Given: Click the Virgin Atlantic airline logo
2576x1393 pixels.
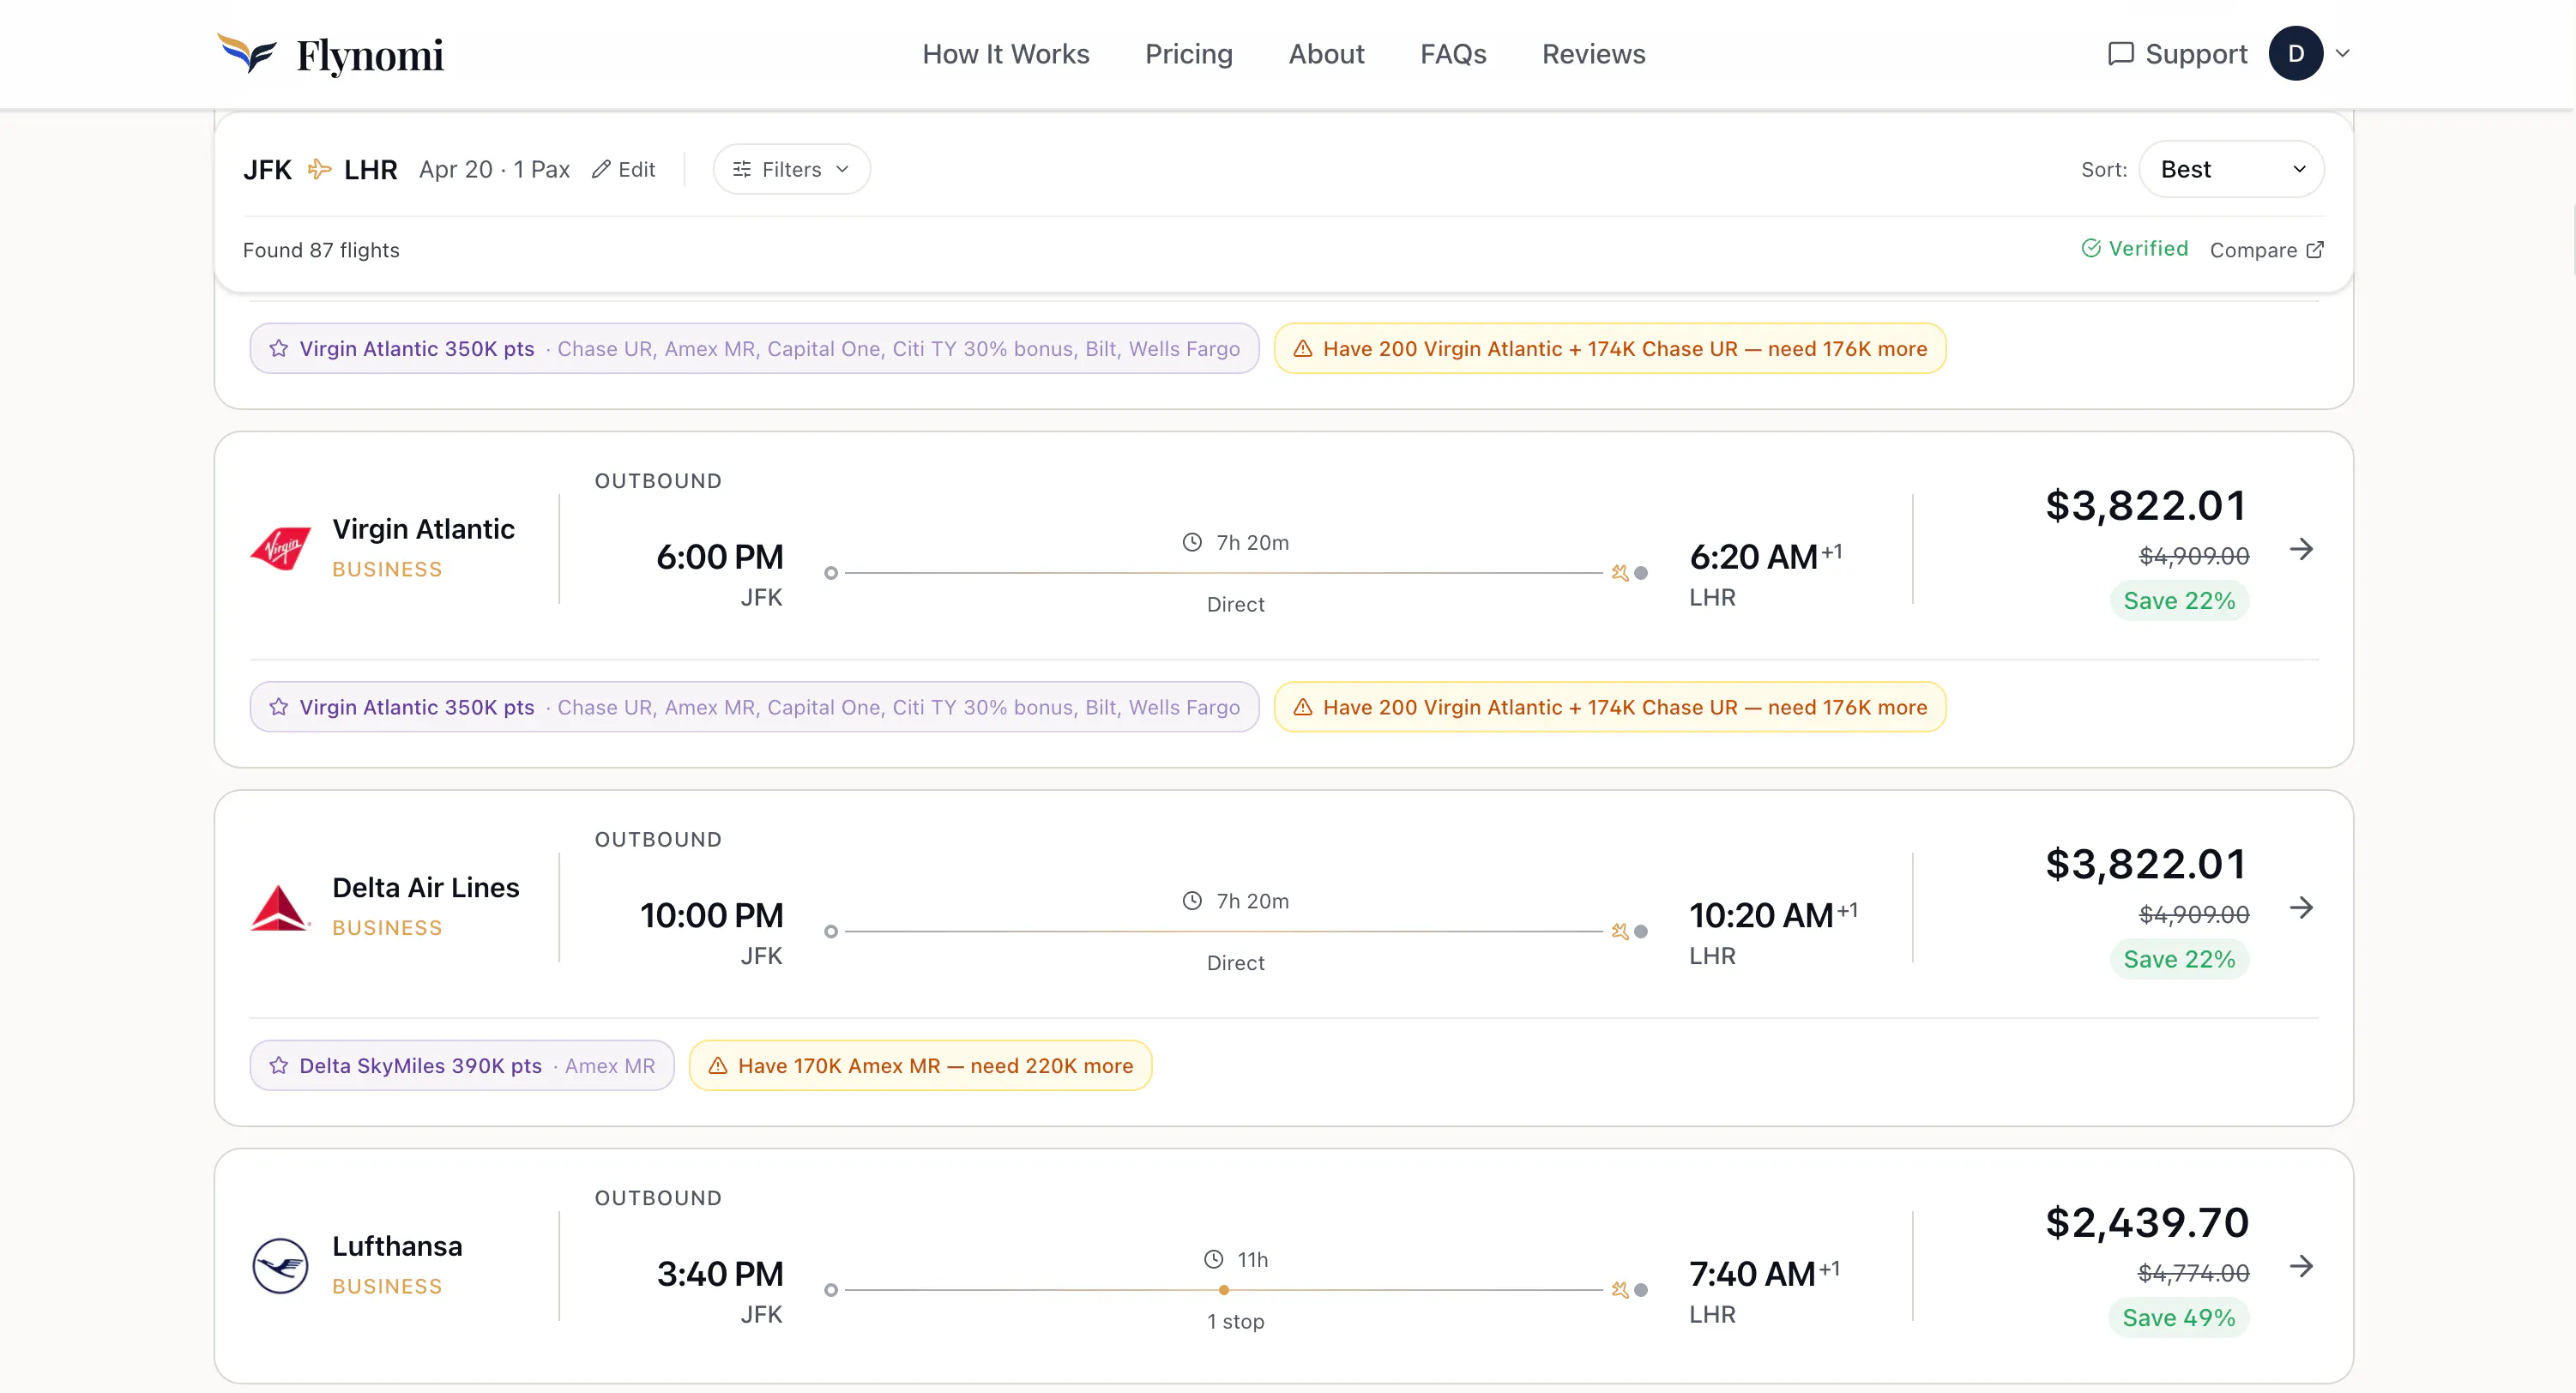Looking at the screenshot, I should [x=280, y=548].
